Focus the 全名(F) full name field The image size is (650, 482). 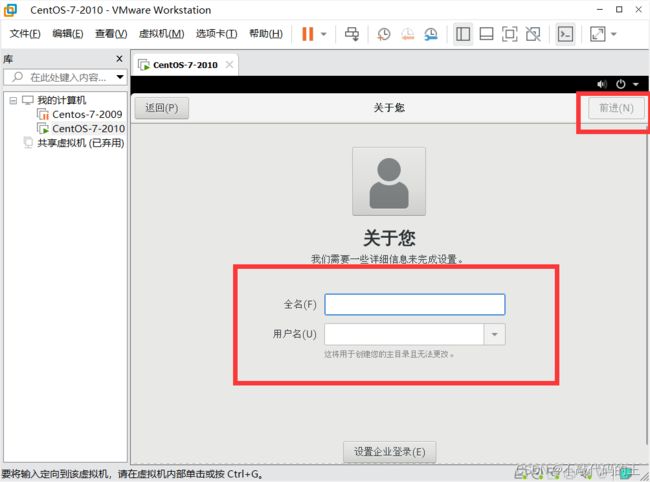(415, 305)
